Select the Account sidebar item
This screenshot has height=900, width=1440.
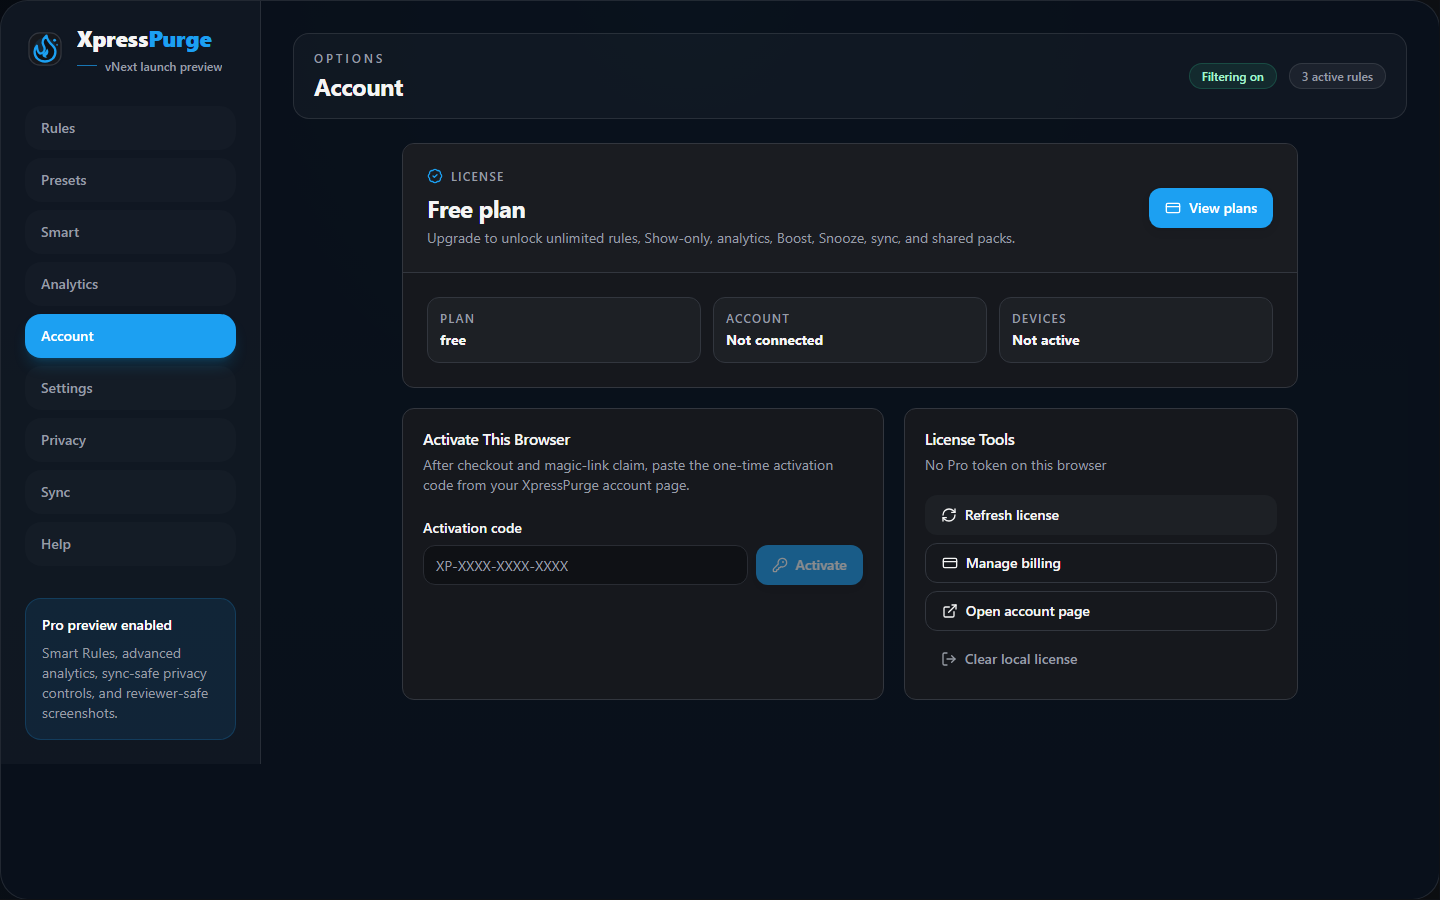[130, 336]
